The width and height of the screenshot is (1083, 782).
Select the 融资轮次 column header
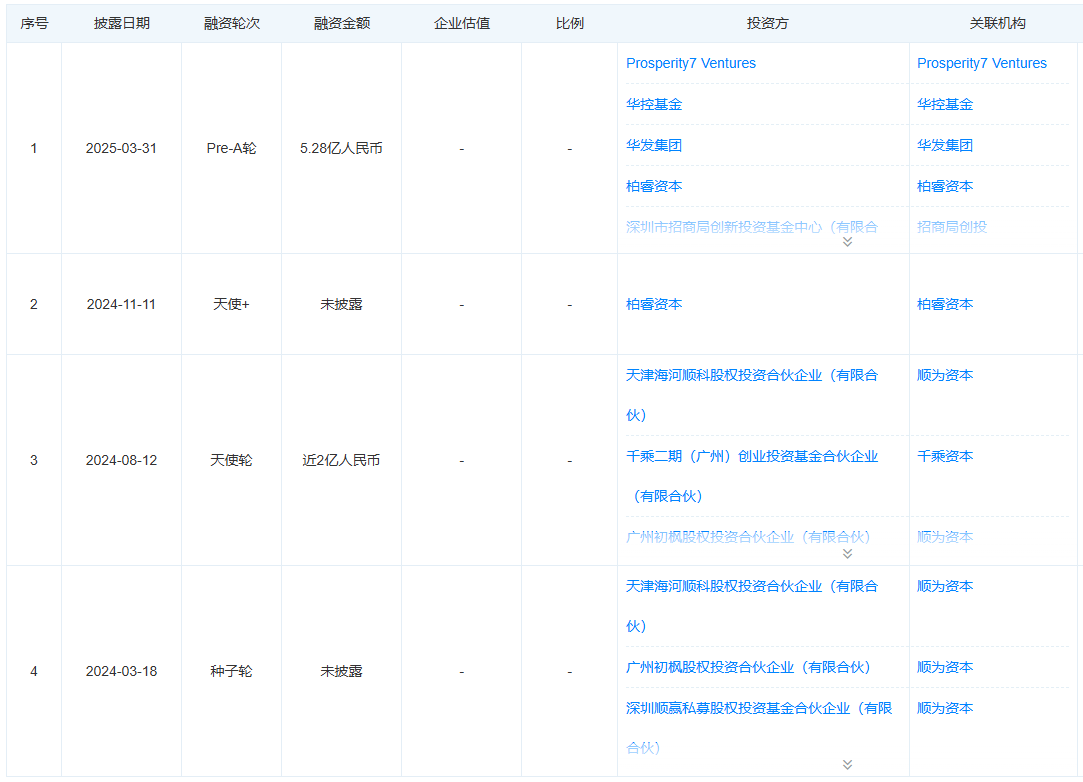coord(231,23)
